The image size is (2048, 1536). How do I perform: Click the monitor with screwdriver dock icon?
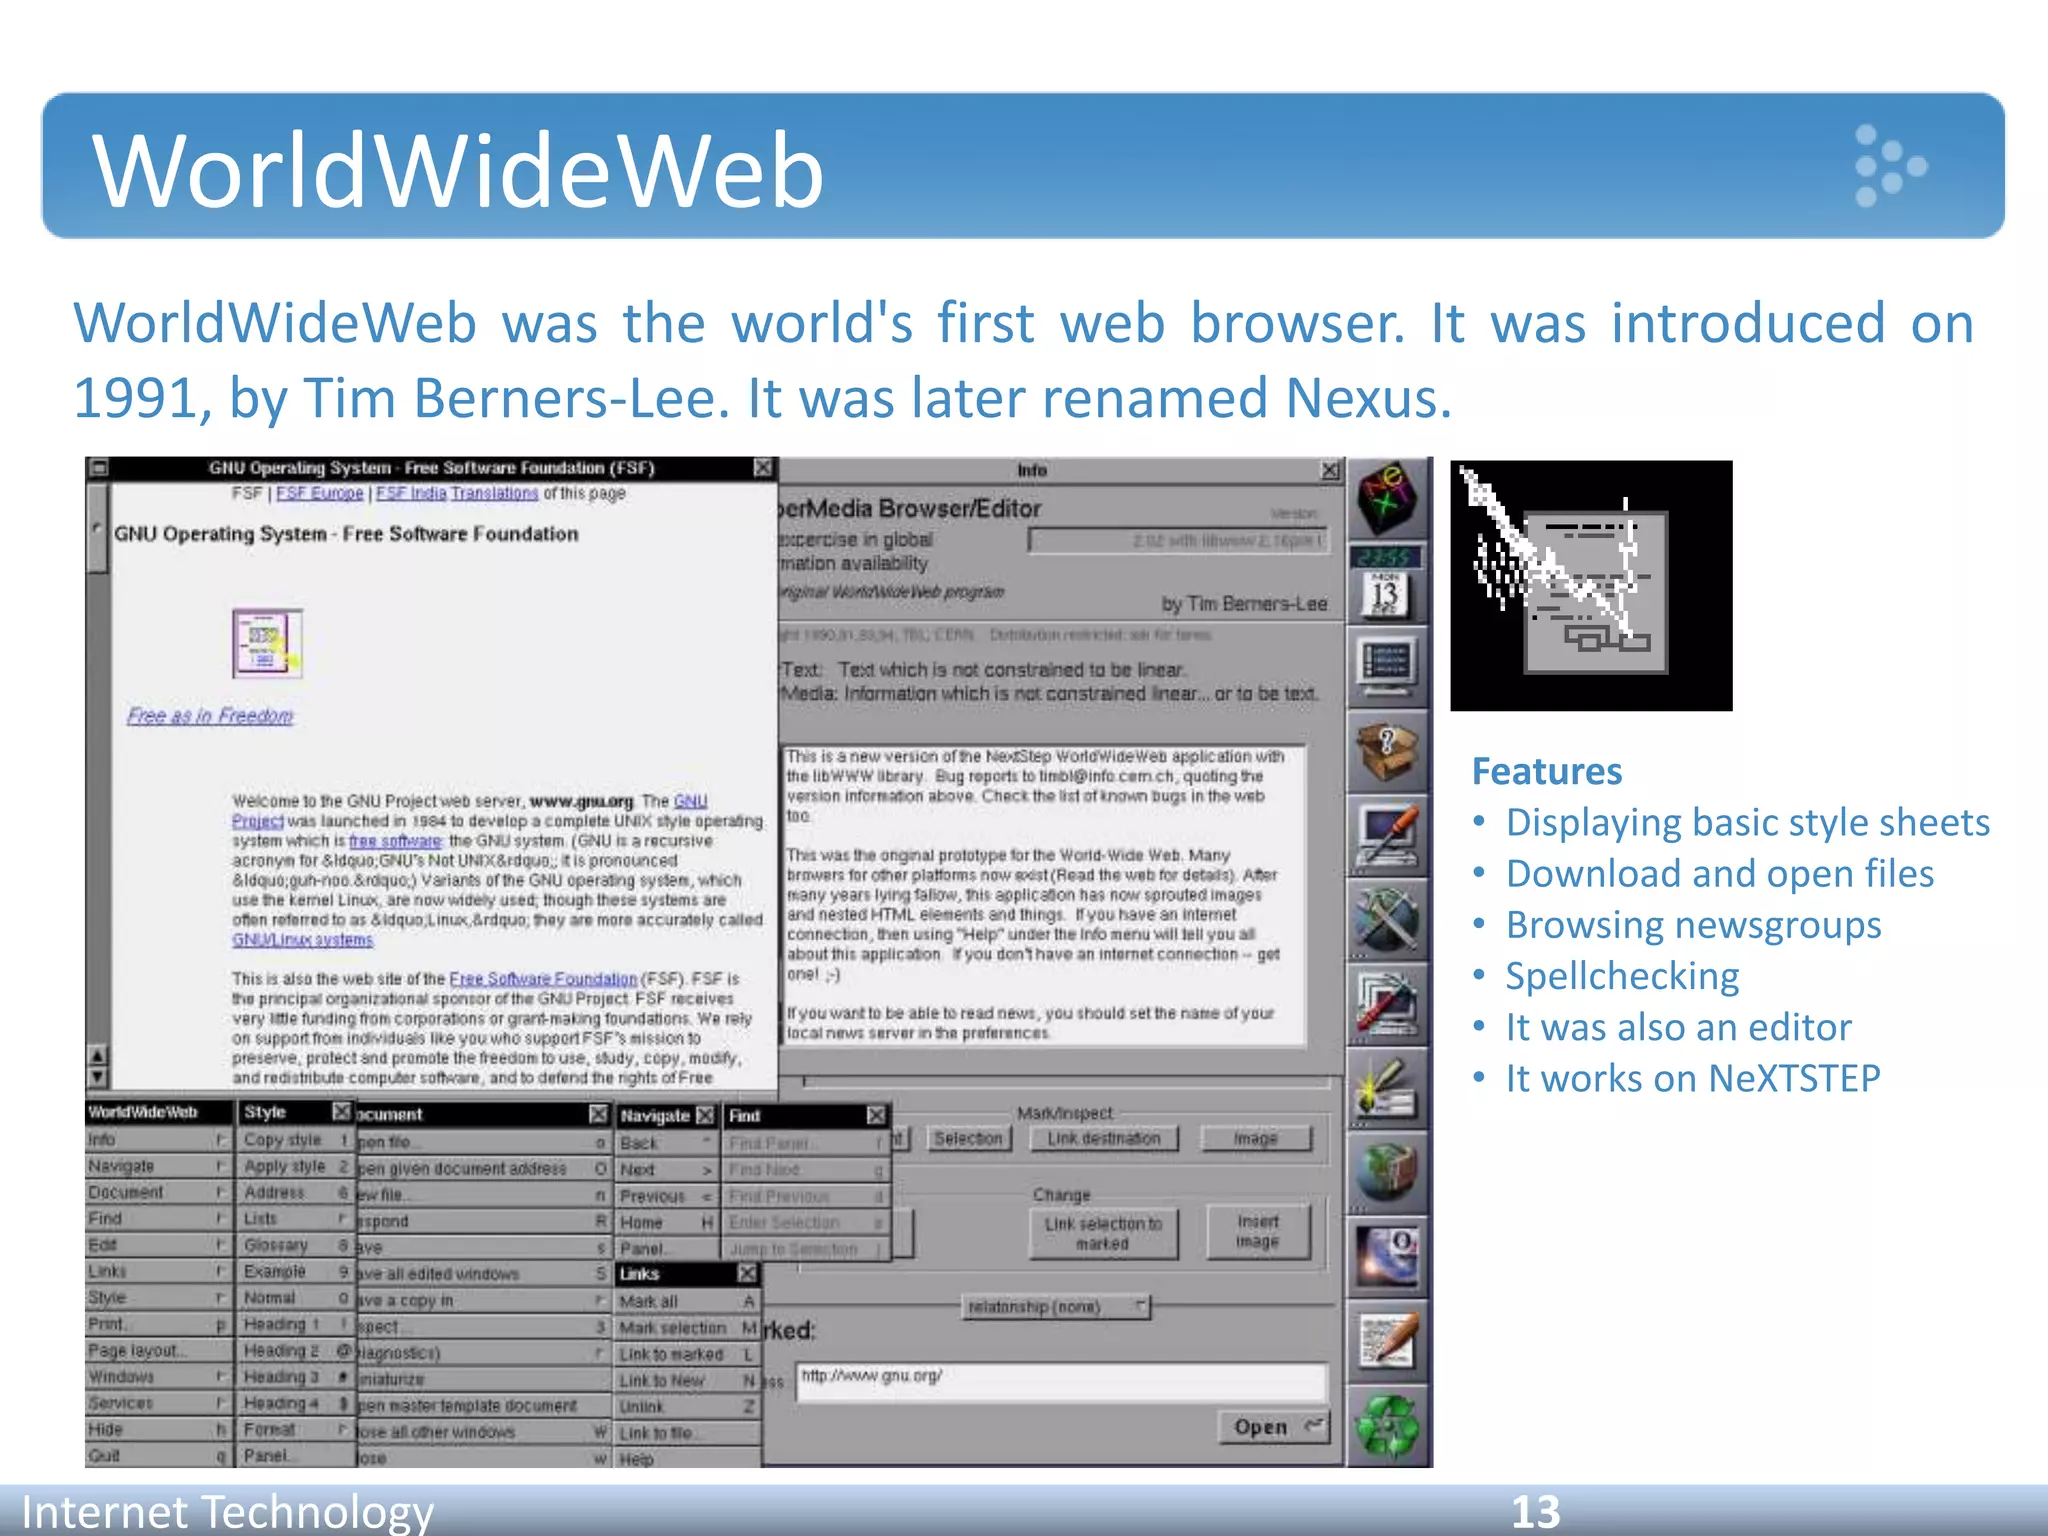[x=1387, y=836]
